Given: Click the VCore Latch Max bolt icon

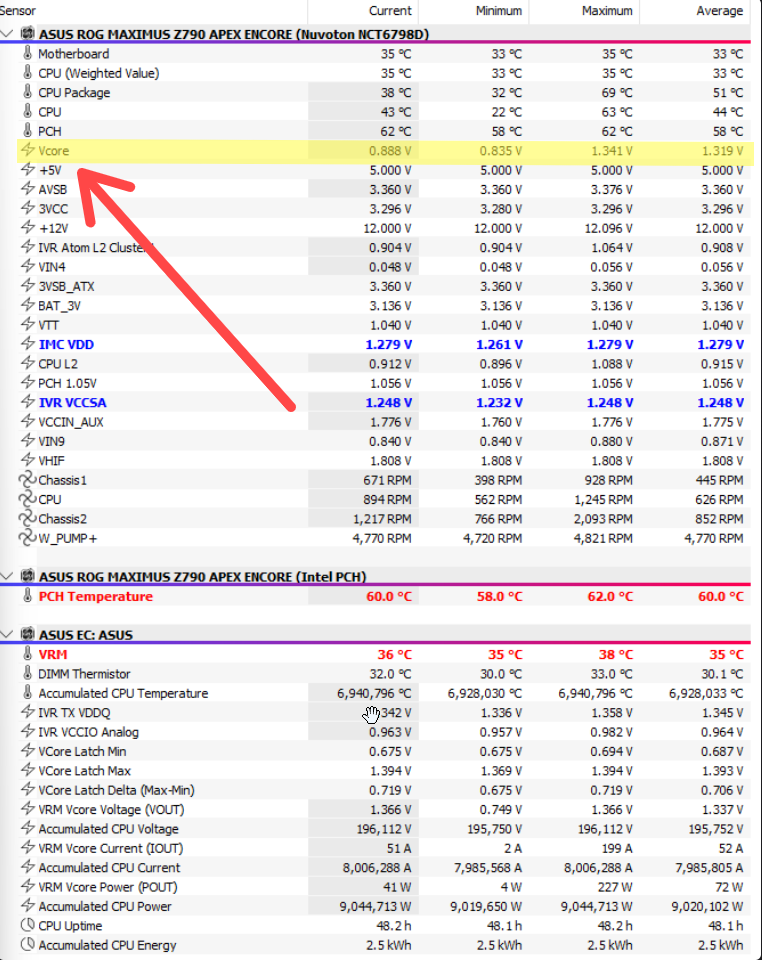Looking at the screenshot, I should [x=28, y=770].
